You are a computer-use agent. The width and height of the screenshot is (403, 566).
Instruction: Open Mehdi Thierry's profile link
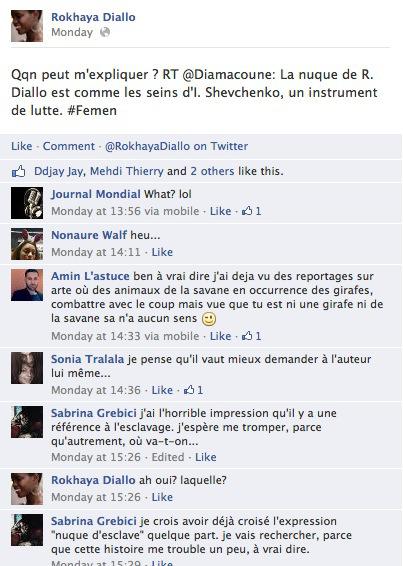pos(127,171)
